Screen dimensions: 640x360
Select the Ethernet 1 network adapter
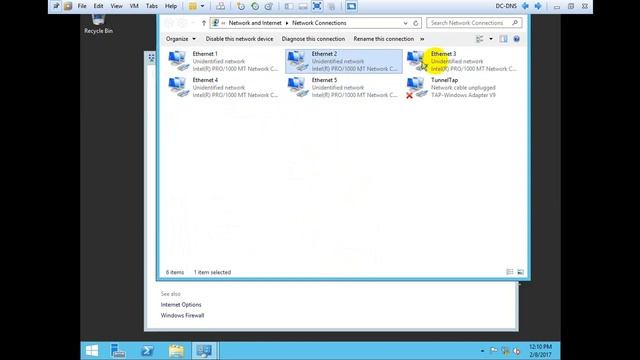click(x=223, y=61)
